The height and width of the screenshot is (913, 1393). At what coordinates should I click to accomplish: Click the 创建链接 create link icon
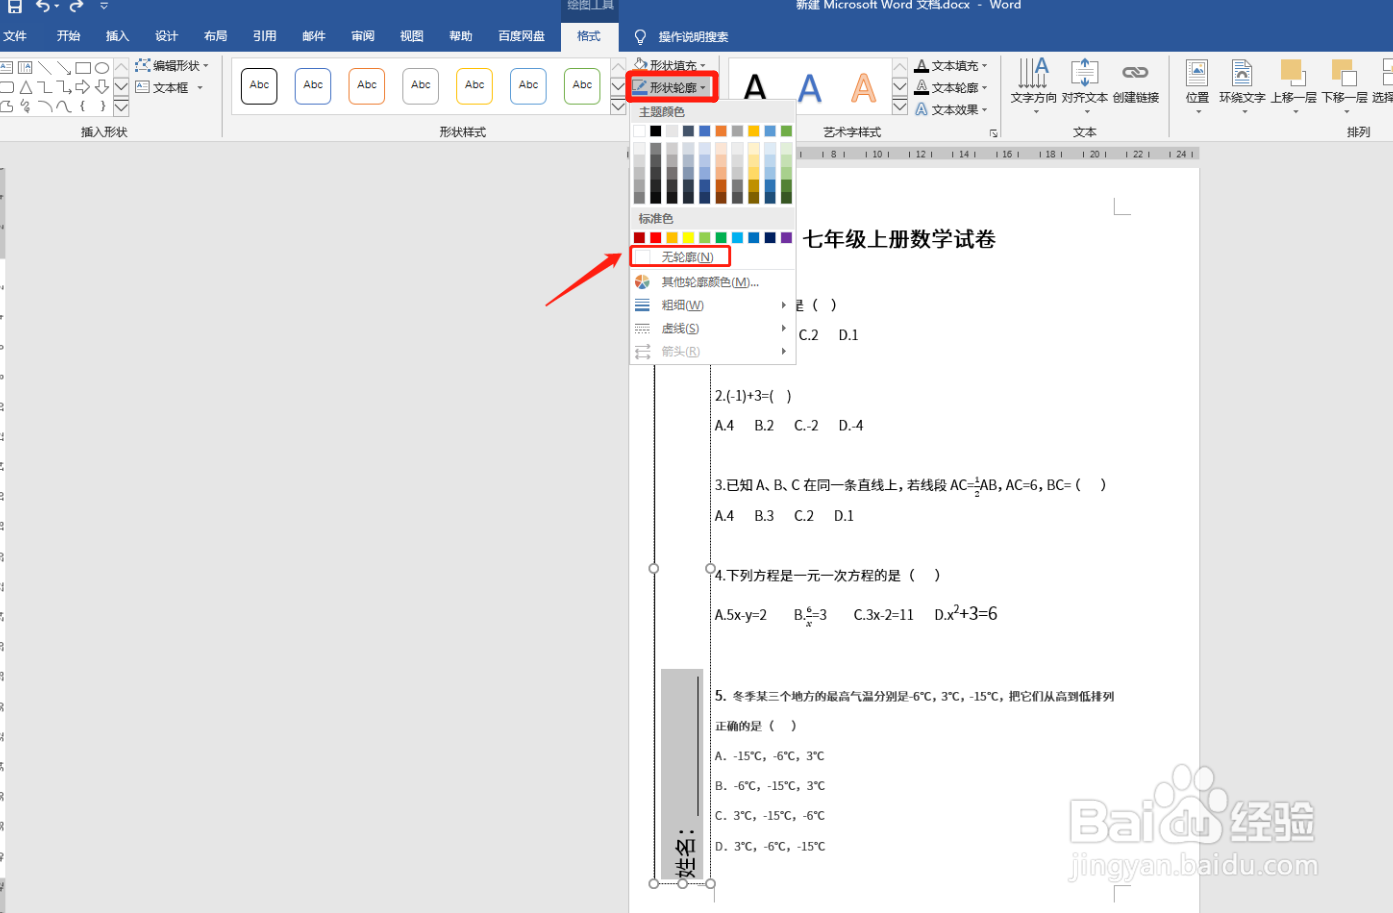click(1135, 72)
